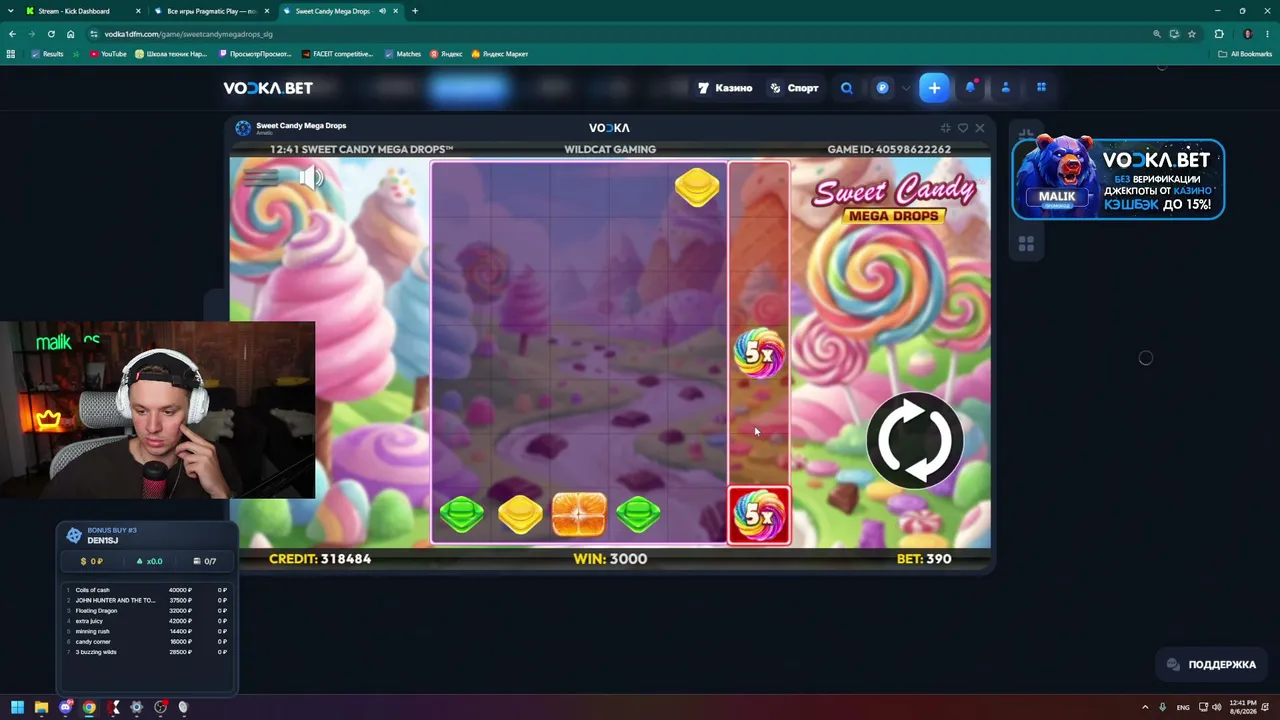Viewport: 1280px width, 720px height.
Task: Open the site search magnifier
Action: [x=847, y=88]
